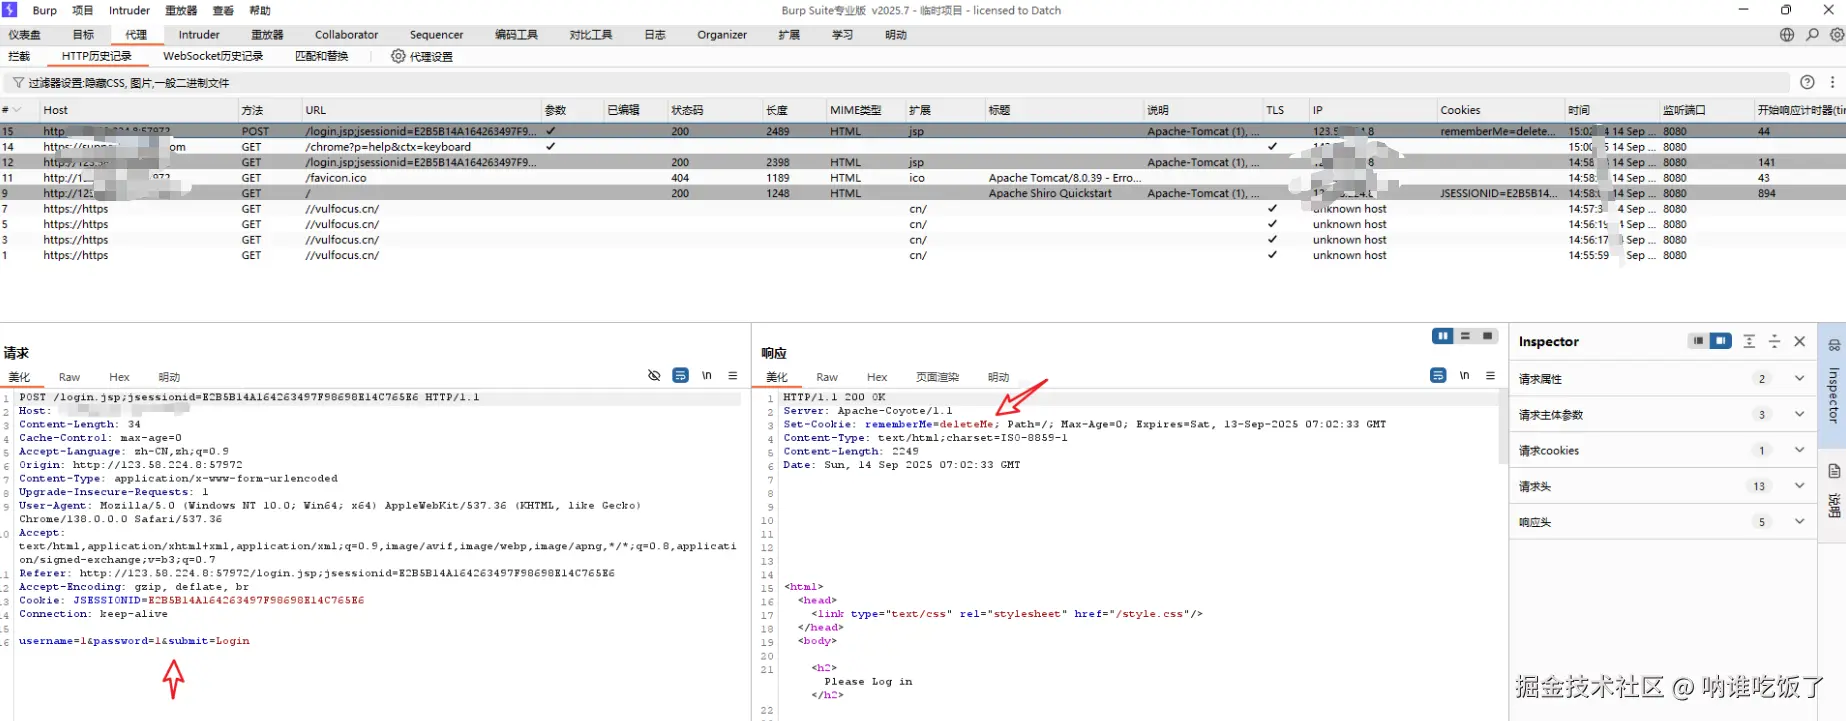Switch to the 仪表盘 tab

click(25, 34)
